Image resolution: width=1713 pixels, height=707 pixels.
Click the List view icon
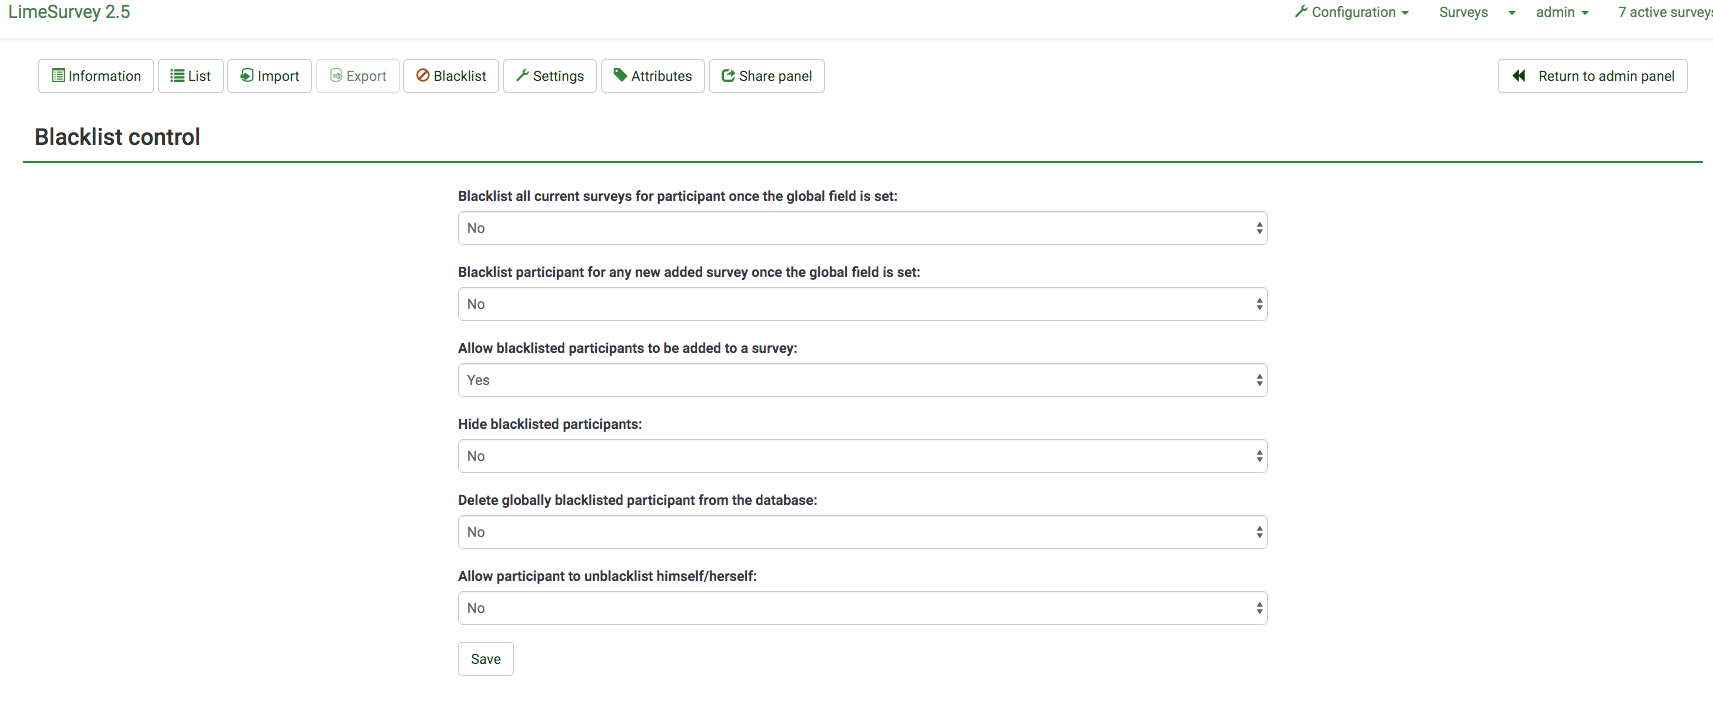[x=177, y=76]
